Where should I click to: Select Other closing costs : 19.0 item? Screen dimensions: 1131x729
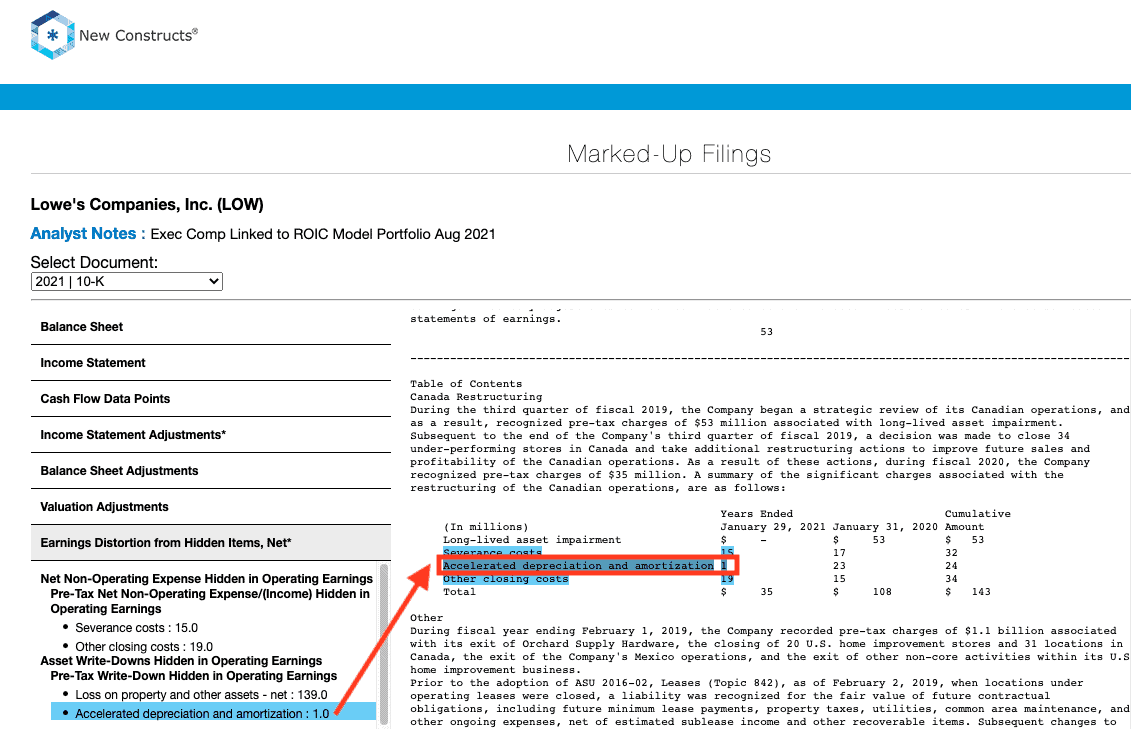(144, 647)
